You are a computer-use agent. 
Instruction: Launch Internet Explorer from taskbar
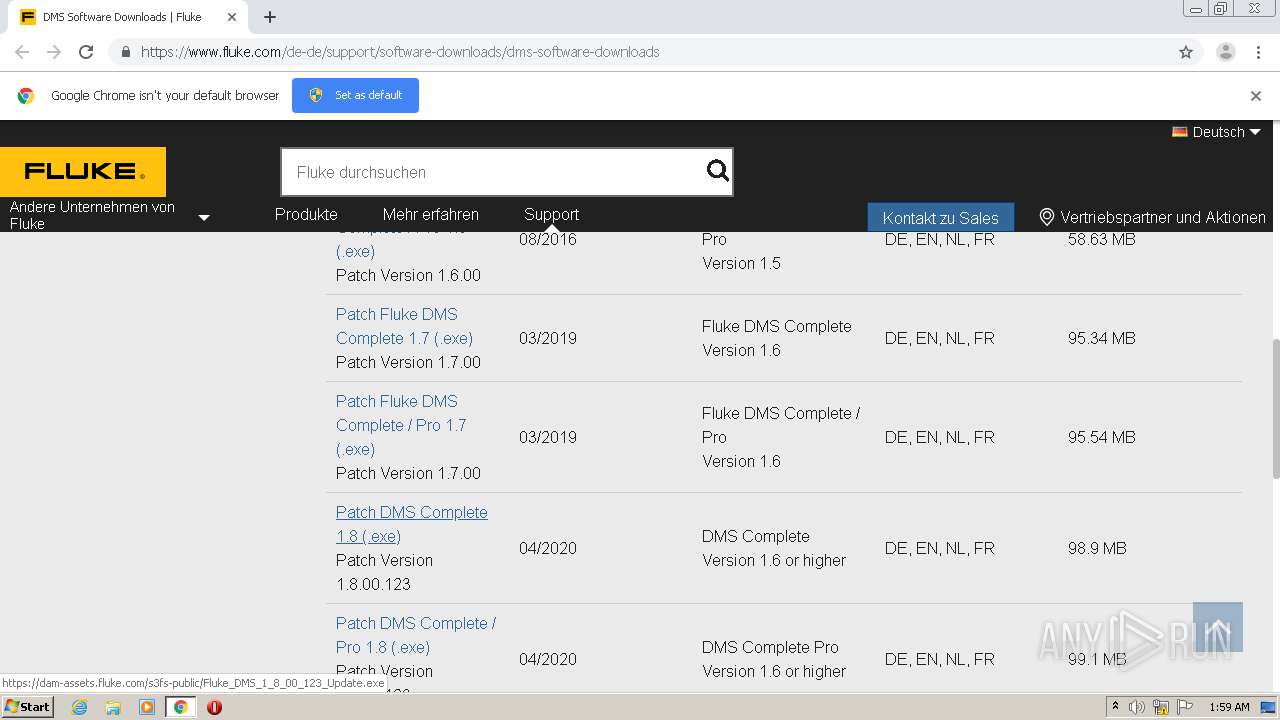click(79, 707)
